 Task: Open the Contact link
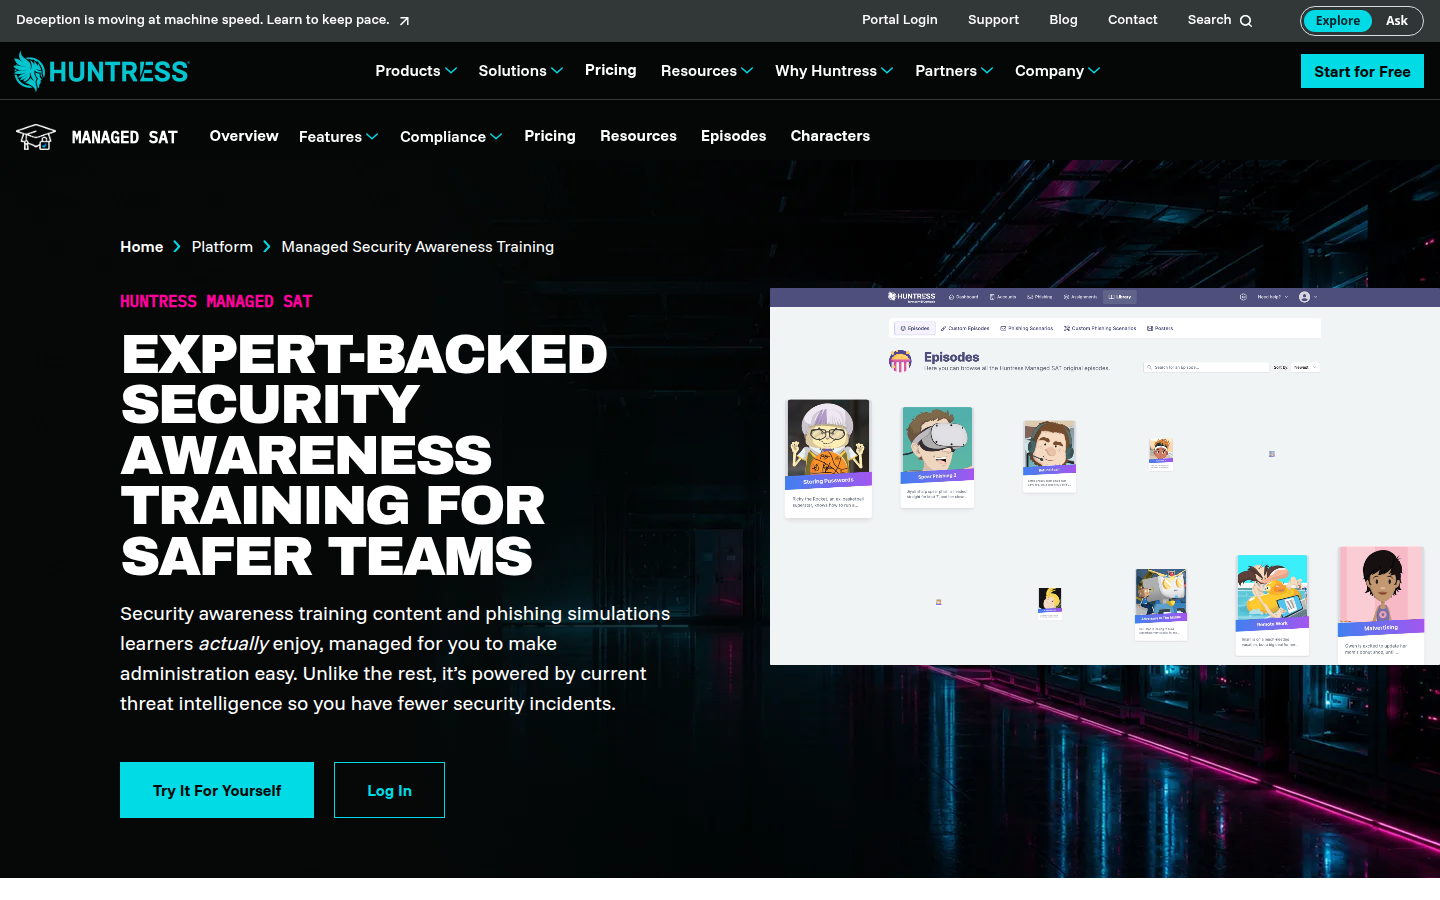pyautogui.click(x=1132, y=20)
